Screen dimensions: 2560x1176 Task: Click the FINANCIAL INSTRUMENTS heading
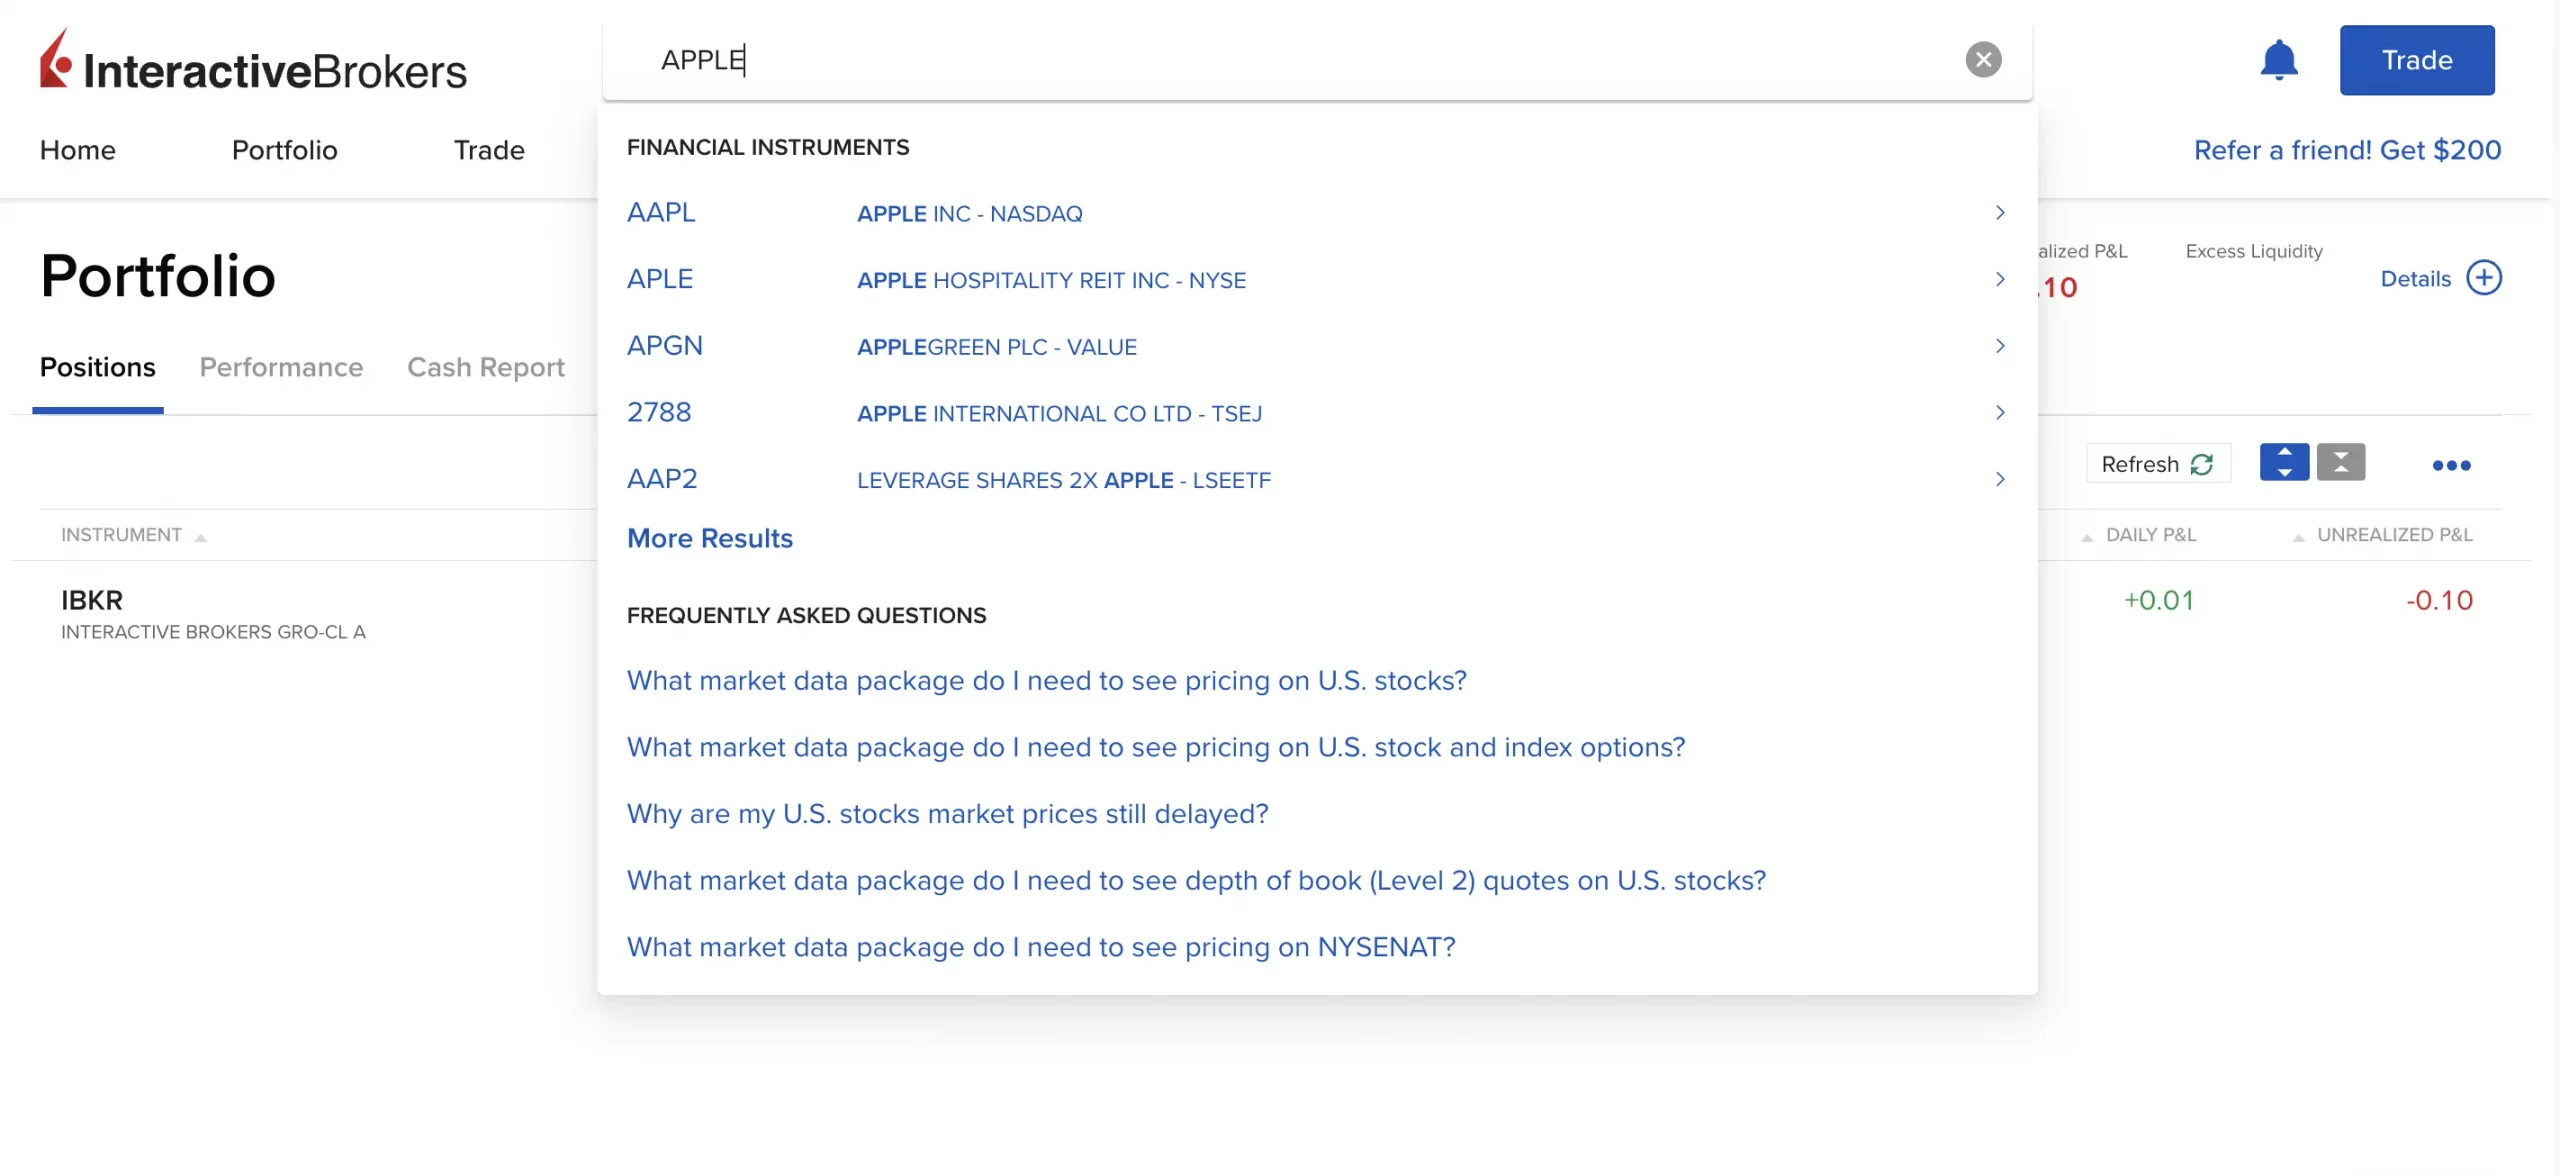pyautogui.click(x=768, y=147)
